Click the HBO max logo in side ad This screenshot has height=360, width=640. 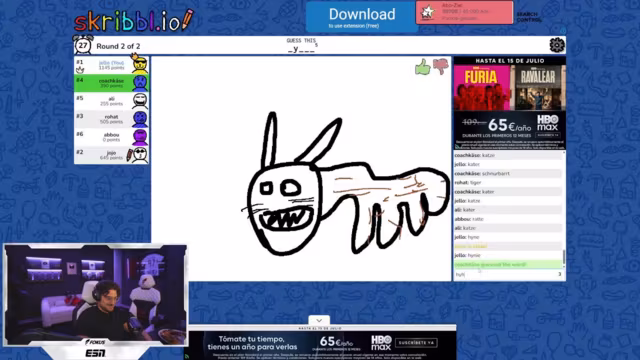548,122
